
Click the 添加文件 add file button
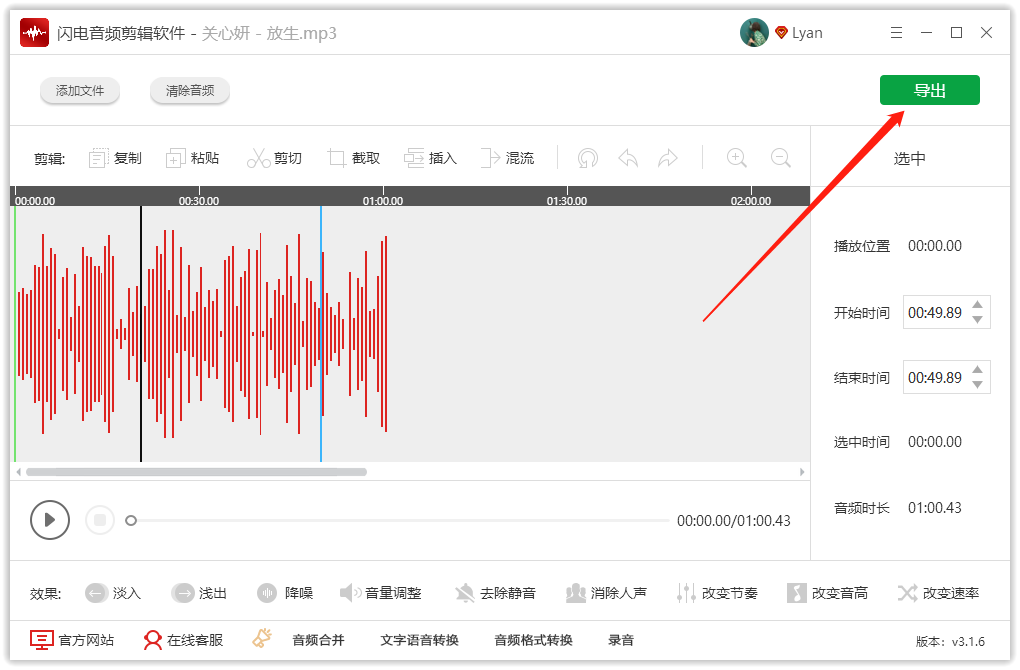pos(80,89)
